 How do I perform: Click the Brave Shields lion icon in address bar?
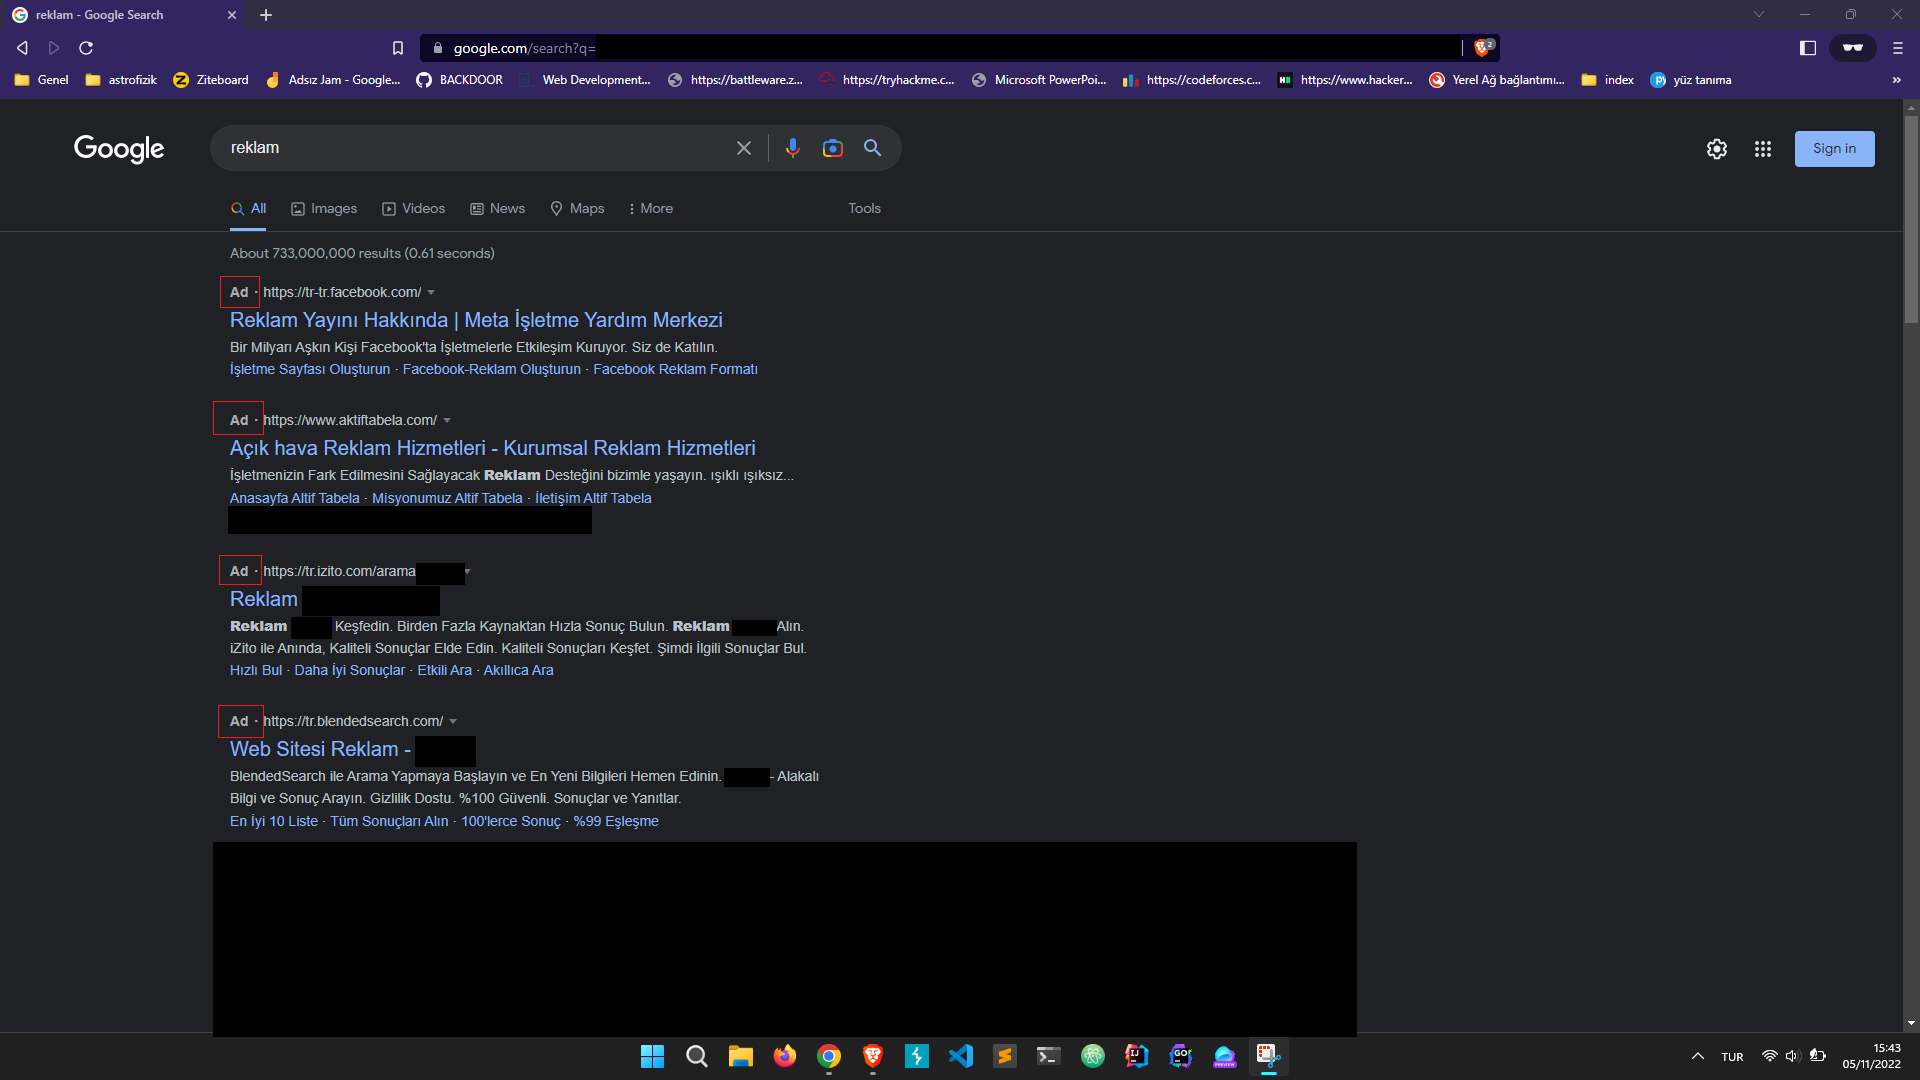[1484, 47]
